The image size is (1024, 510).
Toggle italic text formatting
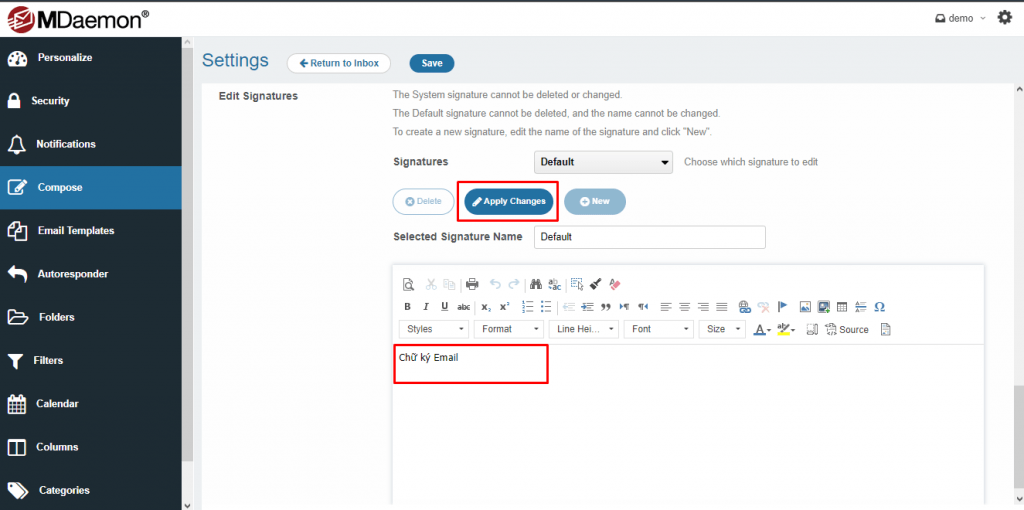(426, 307)
